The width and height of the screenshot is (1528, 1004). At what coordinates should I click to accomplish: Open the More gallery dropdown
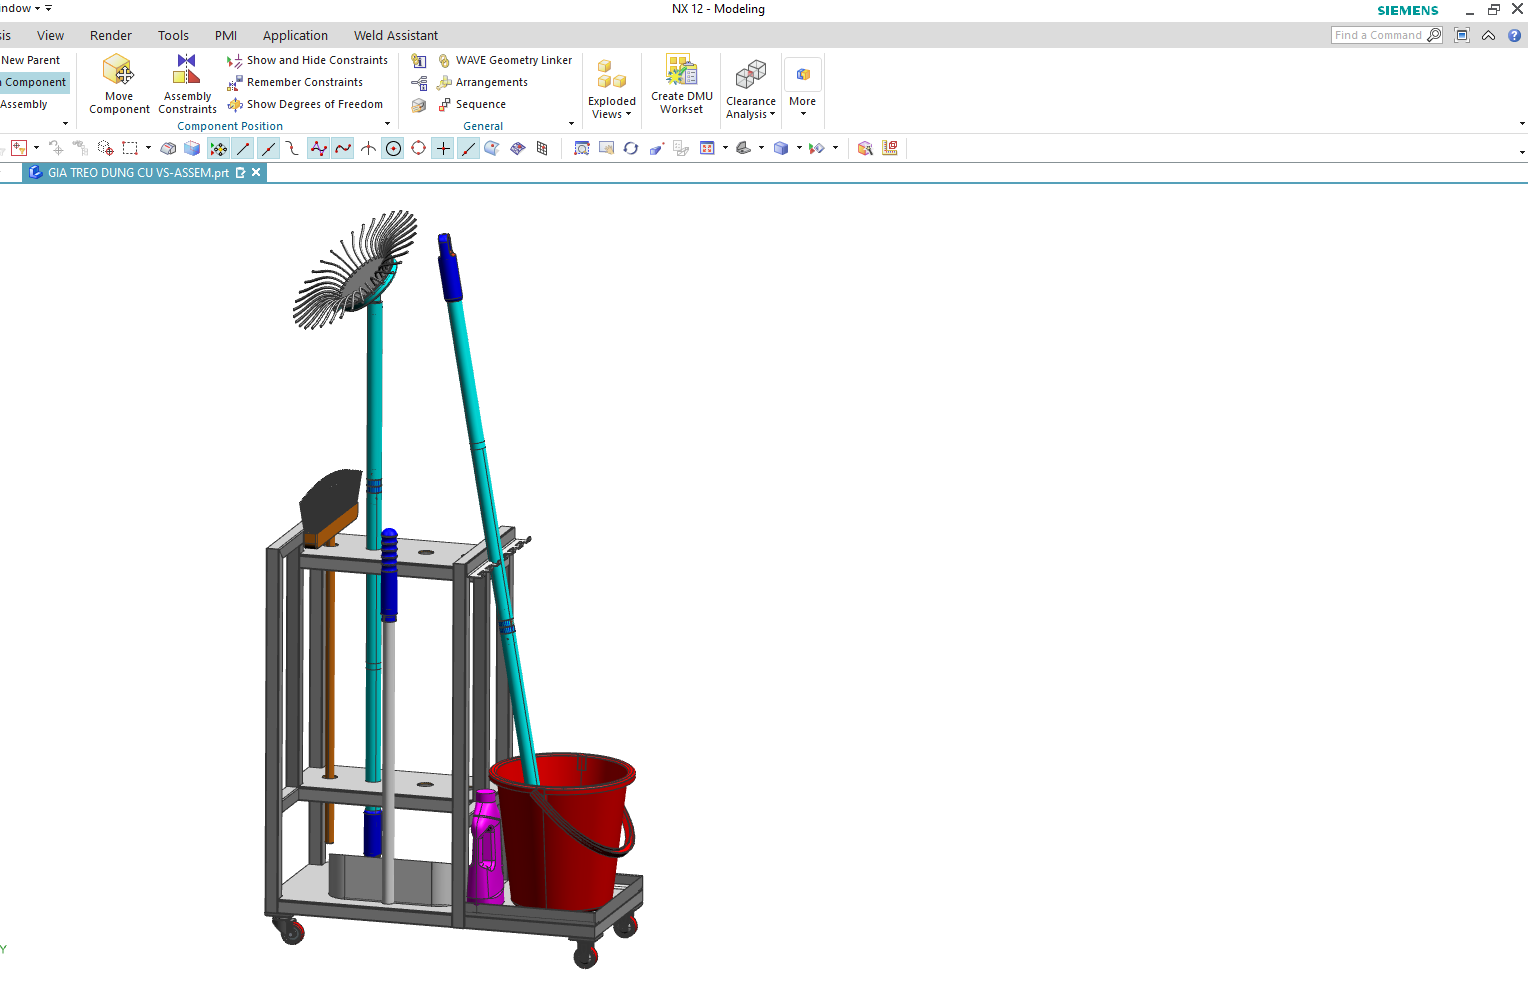pyautogui.click(x=803, y=113)
